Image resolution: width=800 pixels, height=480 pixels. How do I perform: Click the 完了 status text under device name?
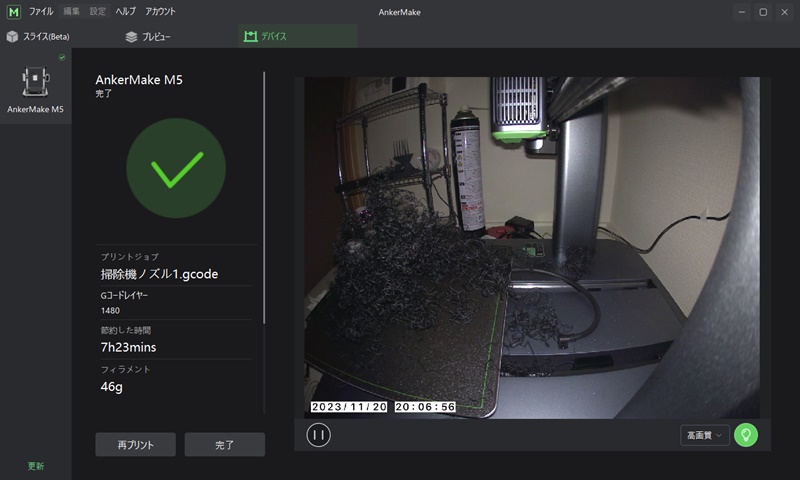pyautogui.click(x=104, y=94)
